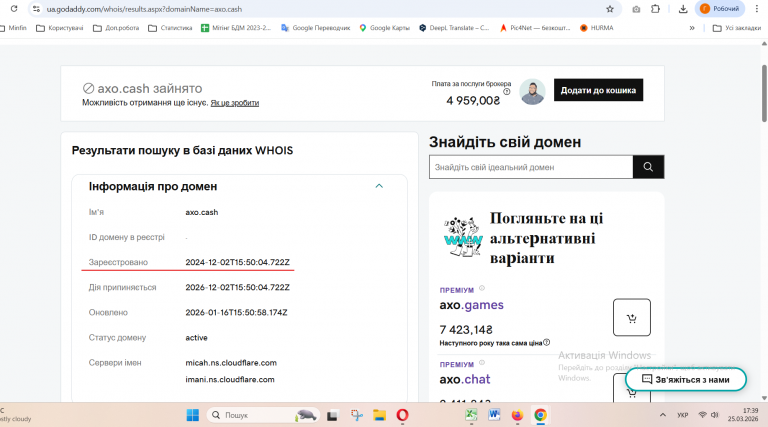Click the axo.cash name value

click(202, 213)
